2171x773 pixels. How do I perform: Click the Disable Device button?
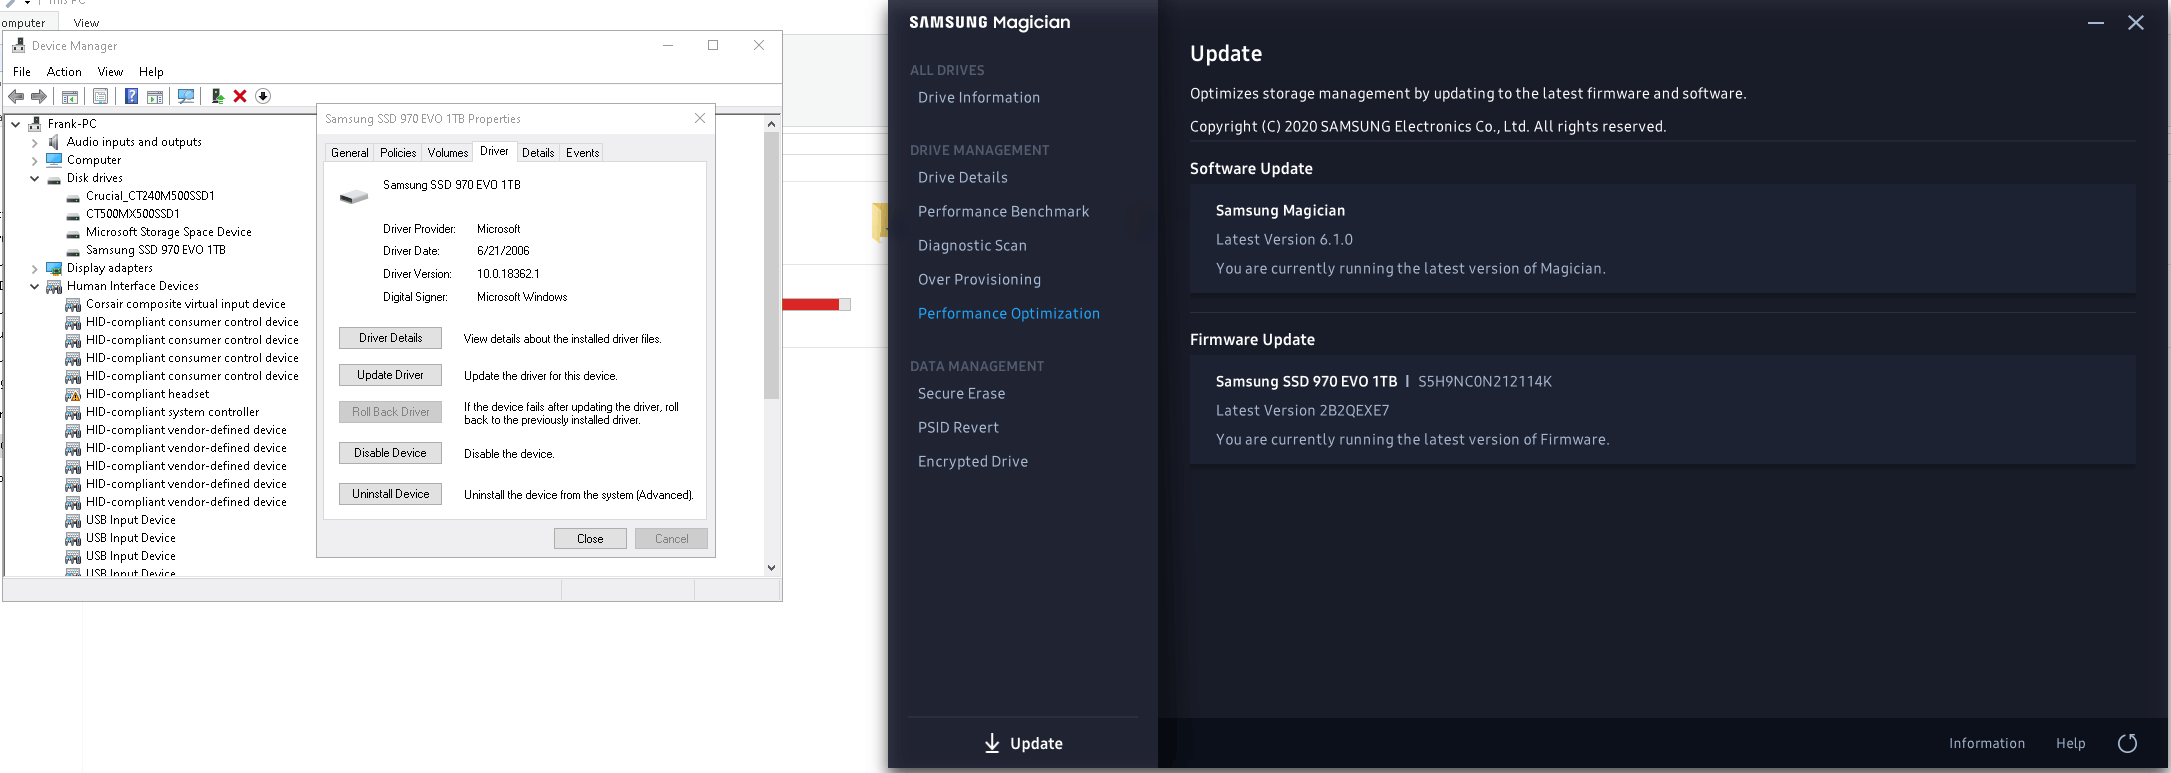(x=390, y=453)
